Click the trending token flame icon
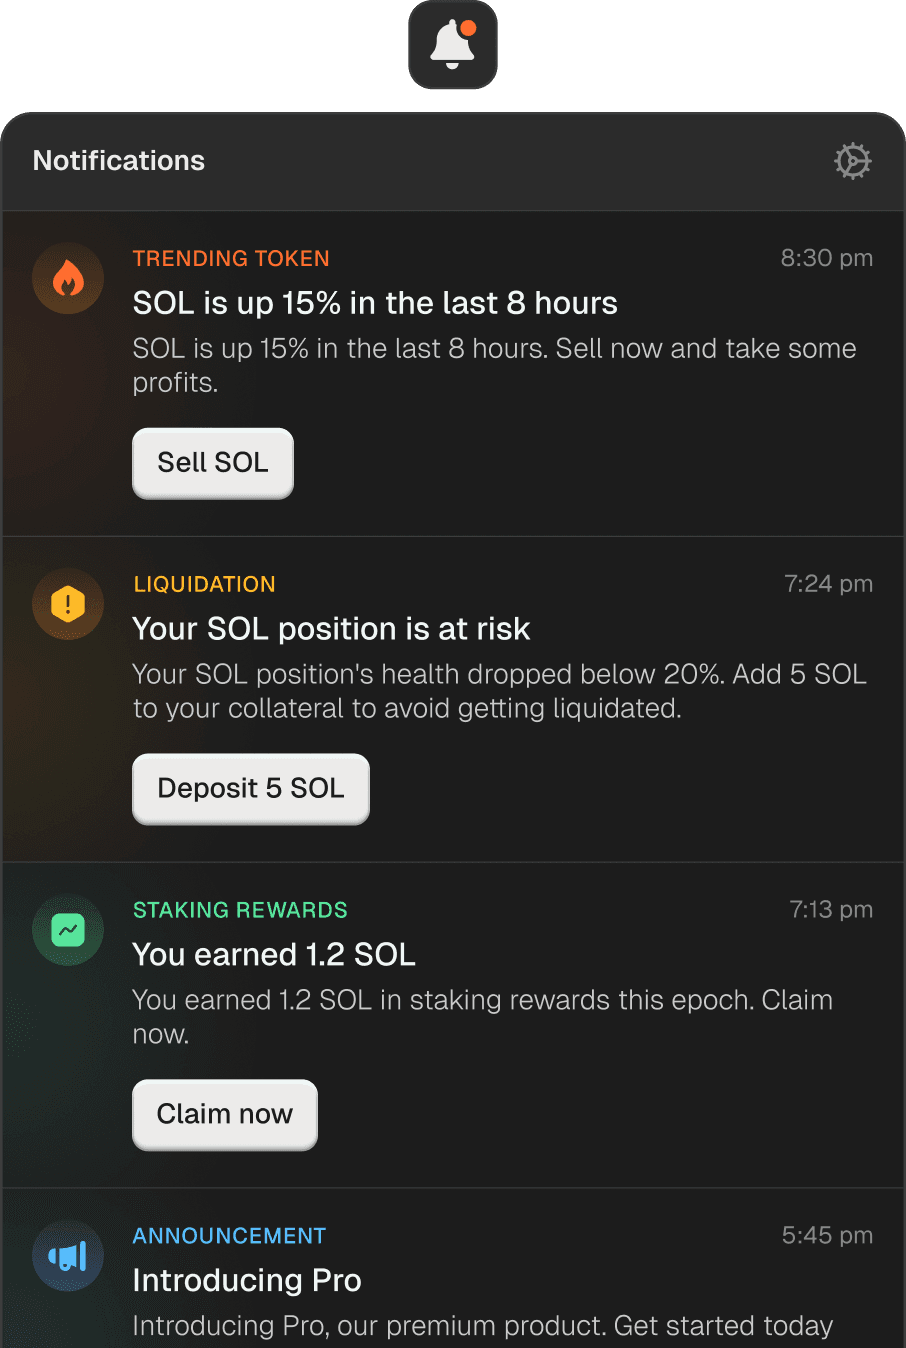The image size is (906, 1348). click(x=68, y=279)
